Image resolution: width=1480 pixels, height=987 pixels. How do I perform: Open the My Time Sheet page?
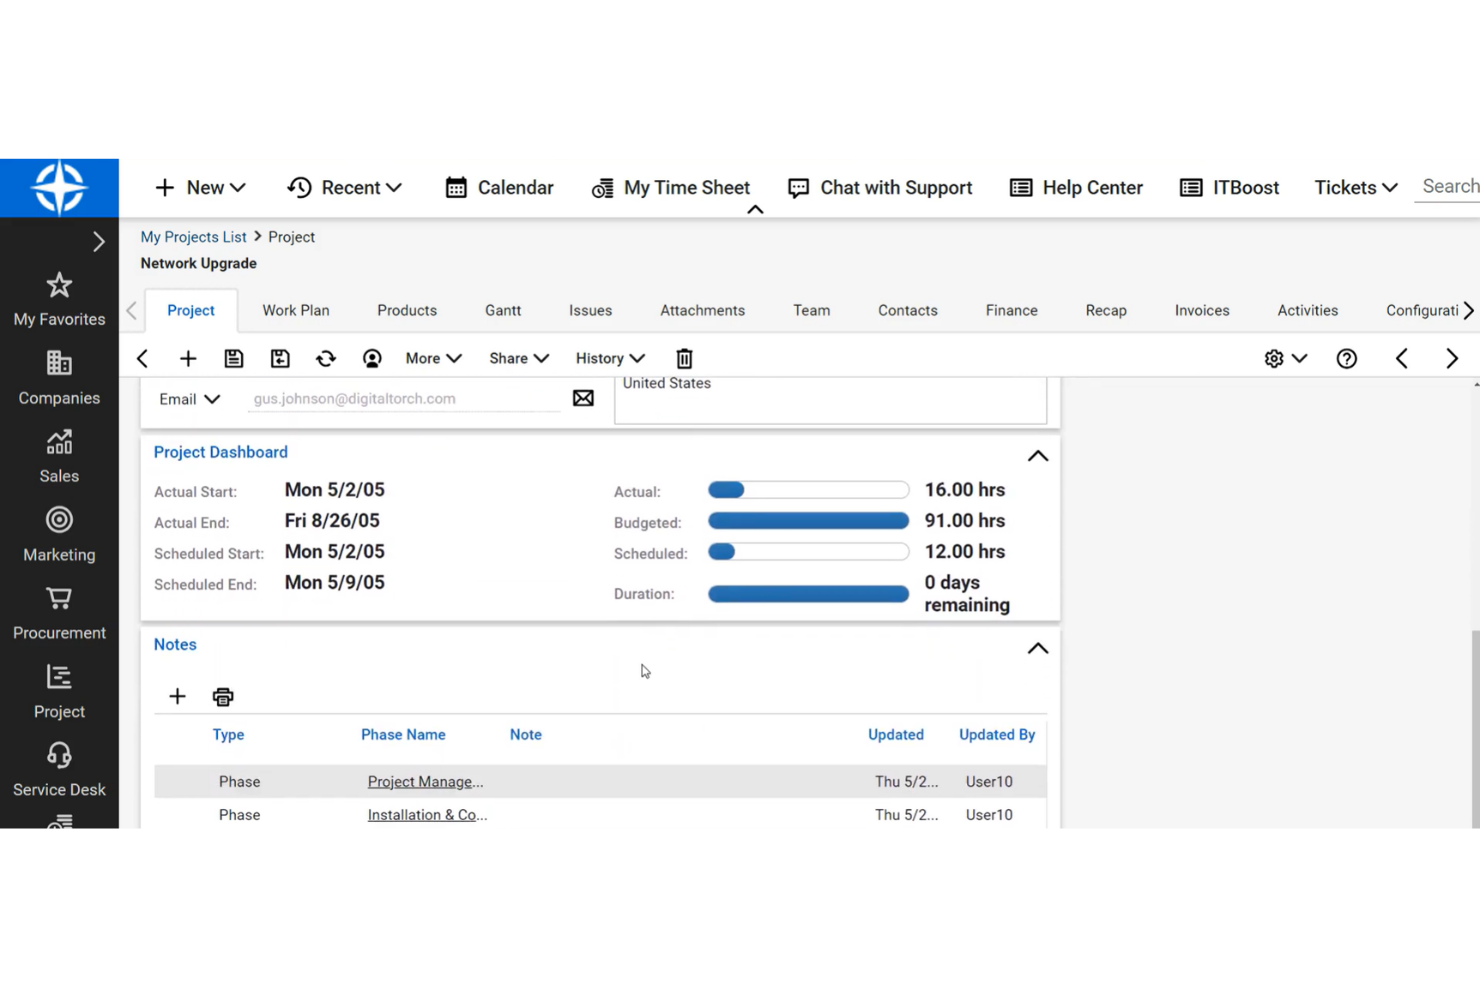[671, 188]
